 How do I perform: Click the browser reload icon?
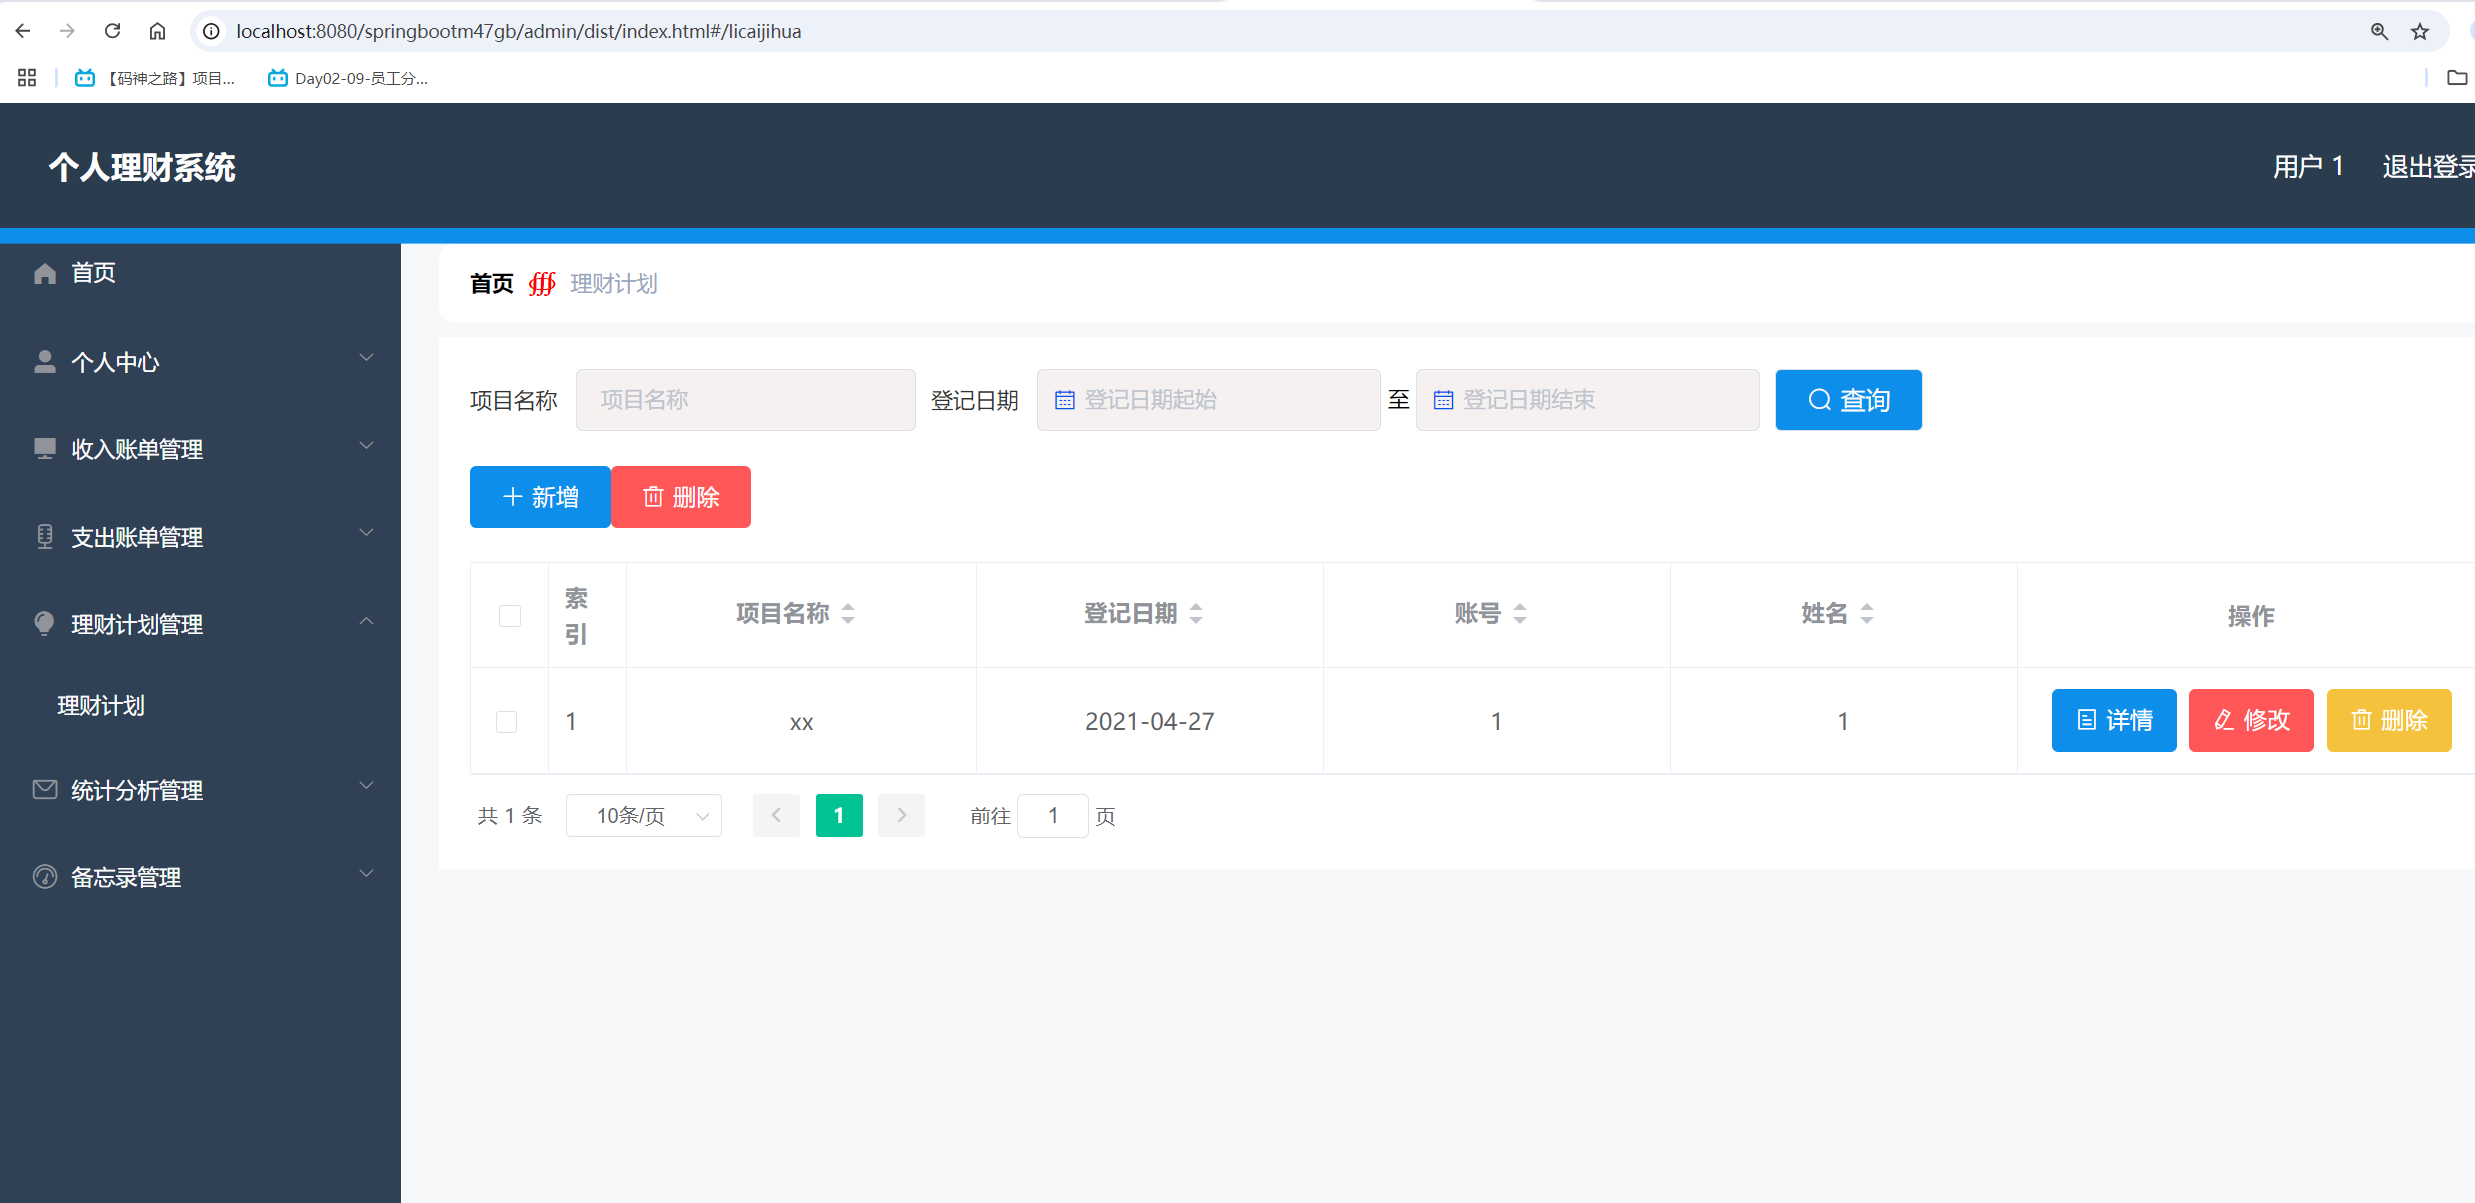(113, 31)
